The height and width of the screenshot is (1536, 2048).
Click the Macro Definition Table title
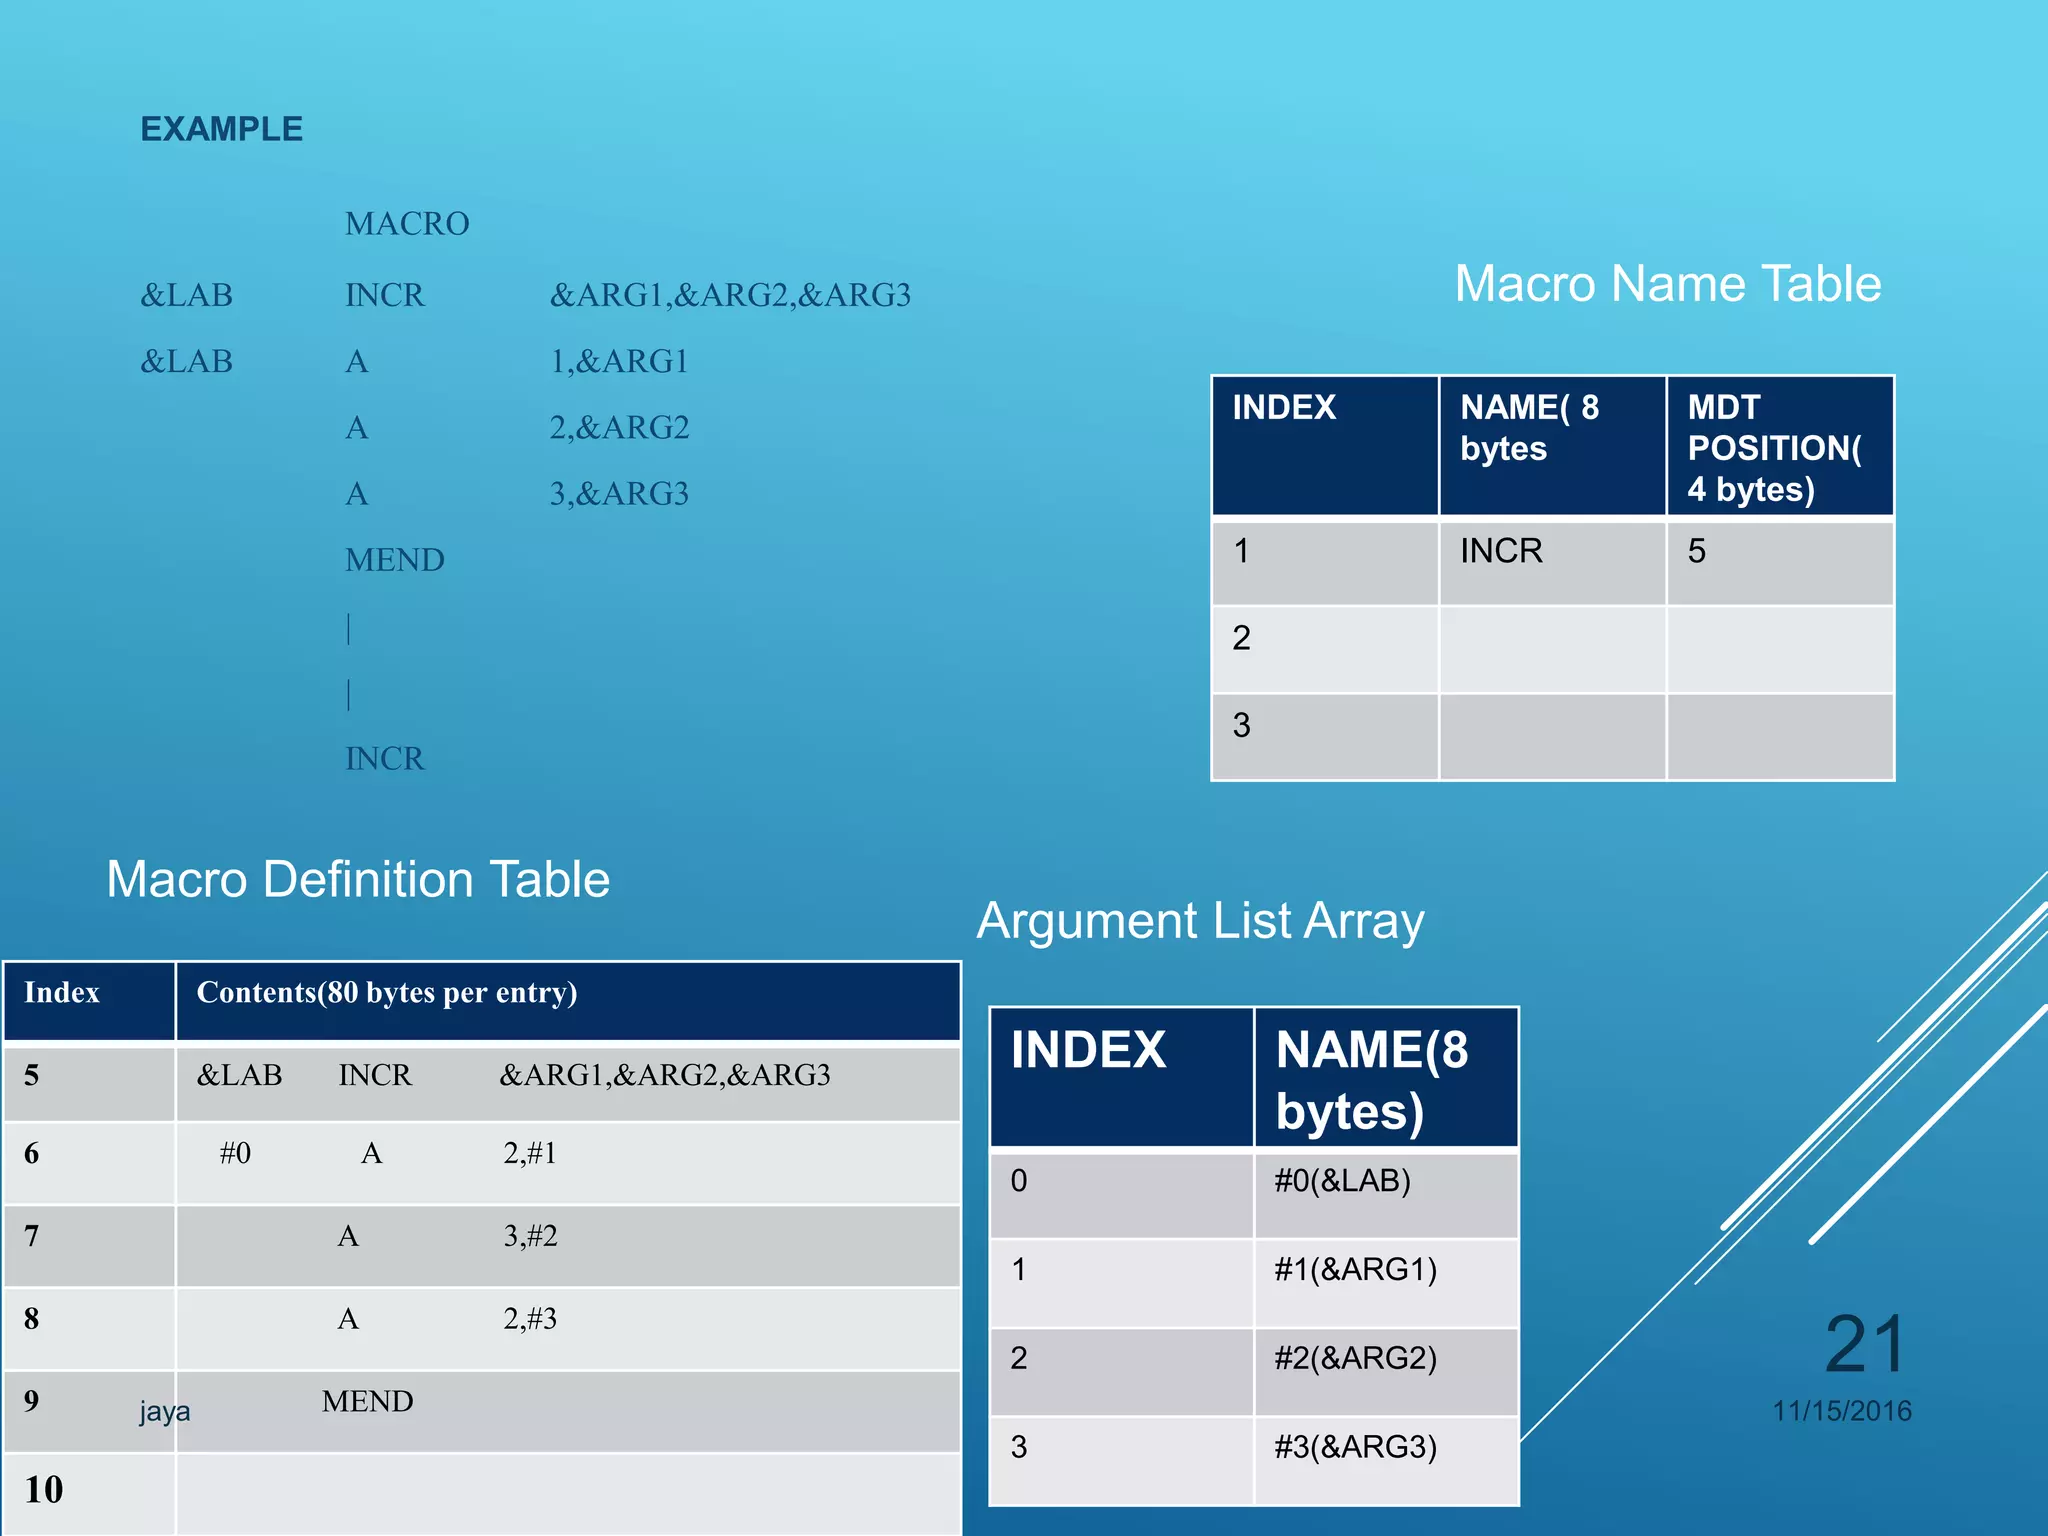tap(358, 879)
